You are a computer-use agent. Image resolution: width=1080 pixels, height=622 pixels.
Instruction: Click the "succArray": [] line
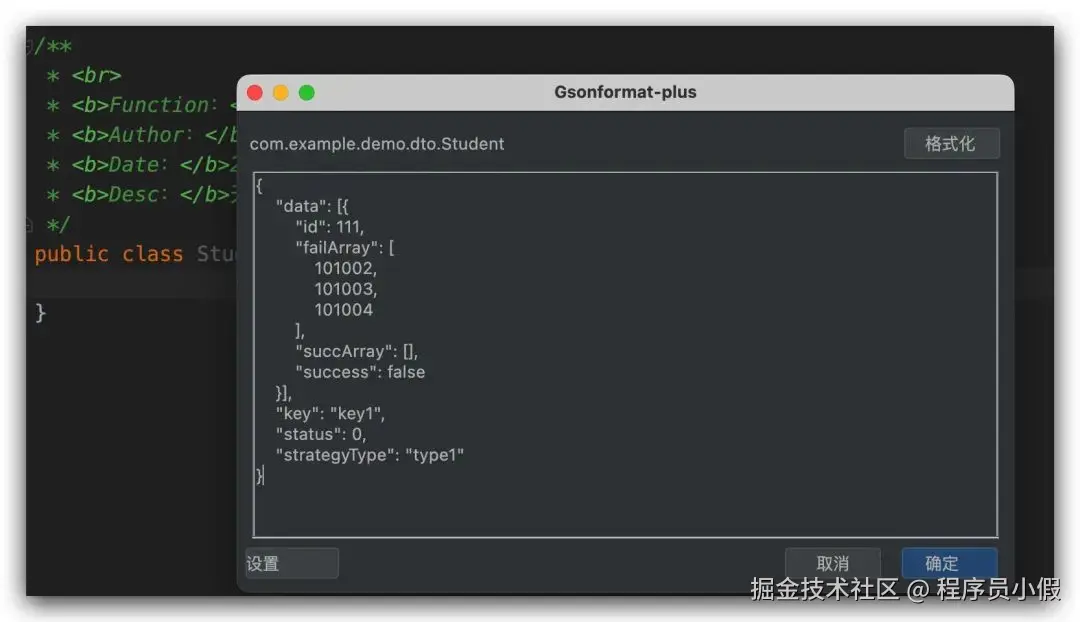click(356, 351)
